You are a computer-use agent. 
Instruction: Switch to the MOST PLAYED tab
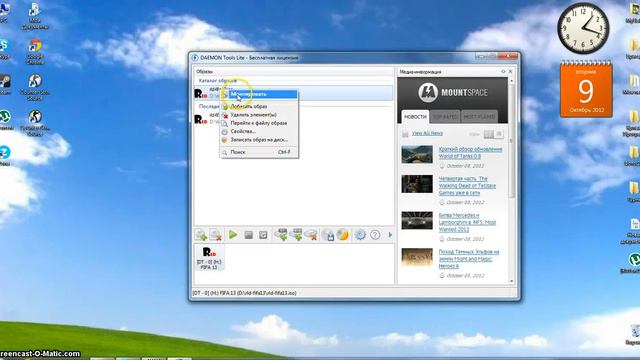click(x=479, y=117)
